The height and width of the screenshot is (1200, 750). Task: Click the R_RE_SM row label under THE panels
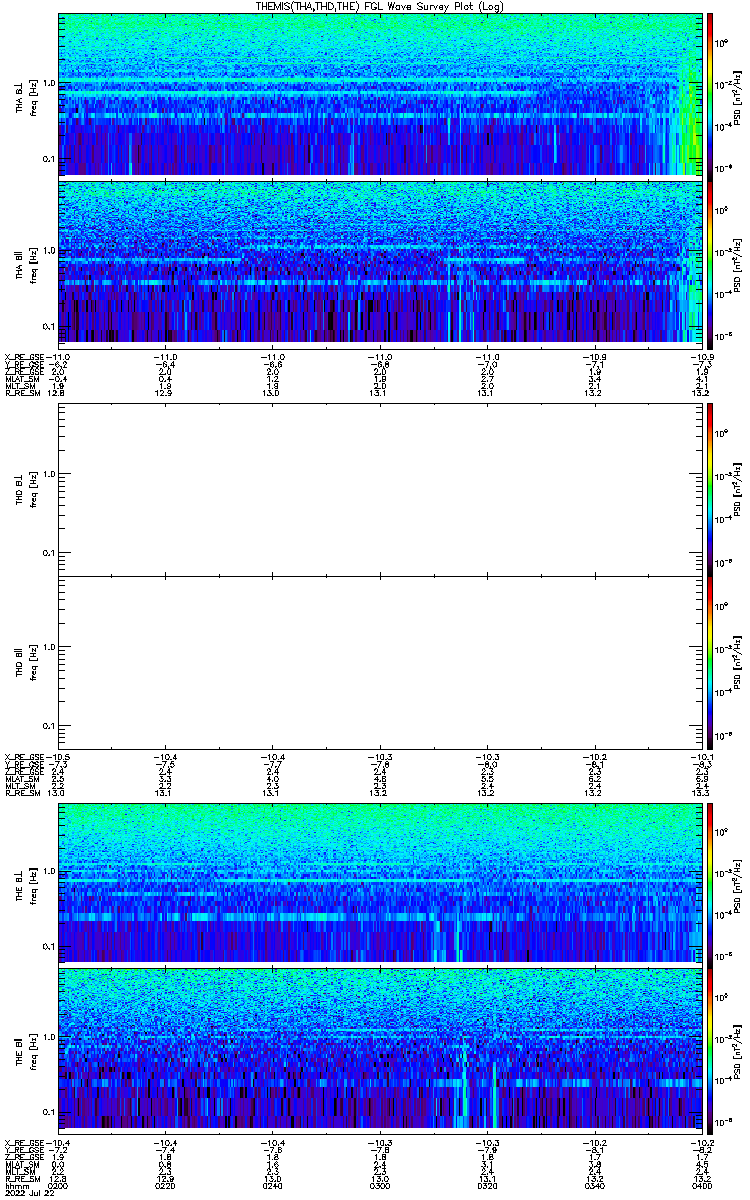(22, 1179)
